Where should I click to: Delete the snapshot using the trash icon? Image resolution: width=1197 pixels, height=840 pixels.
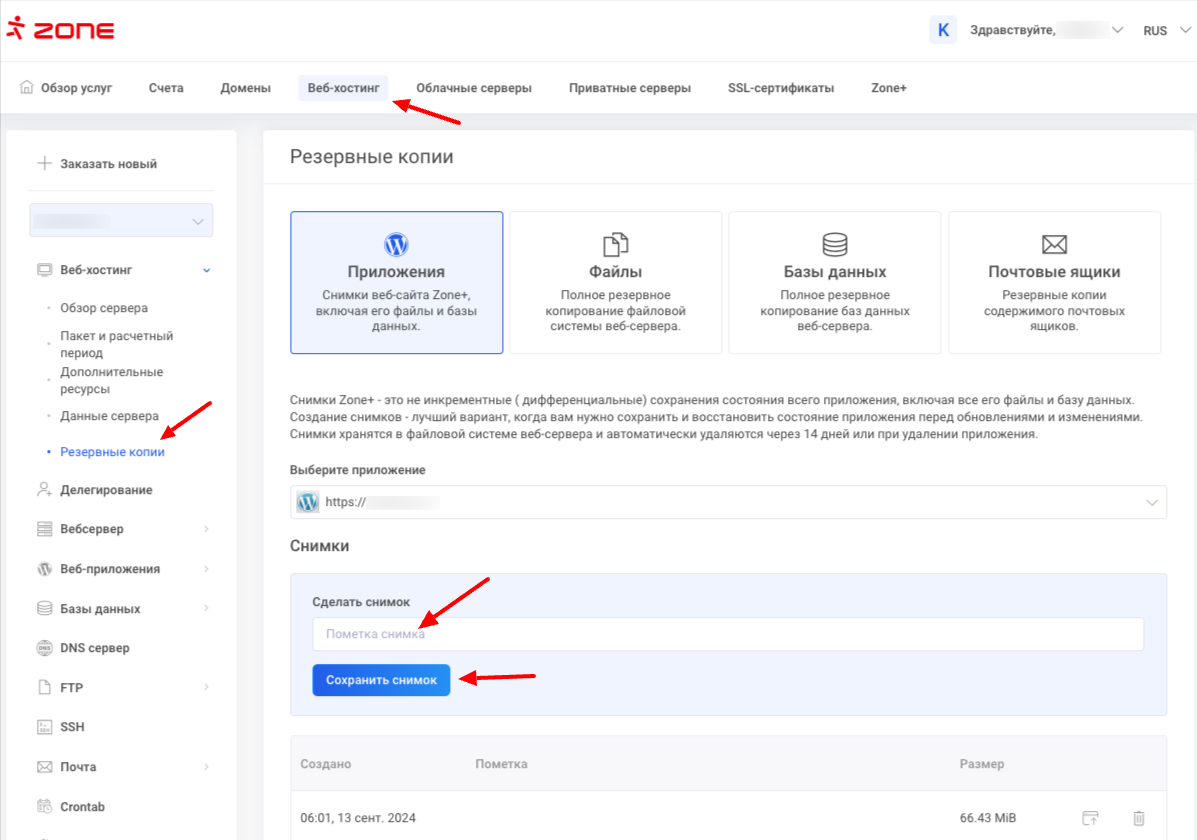point(1138,818)
